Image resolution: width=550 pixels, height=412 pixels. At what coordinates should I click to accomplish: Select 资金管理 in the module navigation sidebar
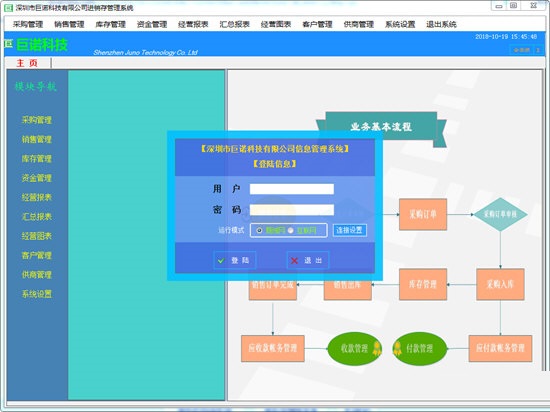point(37,178)
